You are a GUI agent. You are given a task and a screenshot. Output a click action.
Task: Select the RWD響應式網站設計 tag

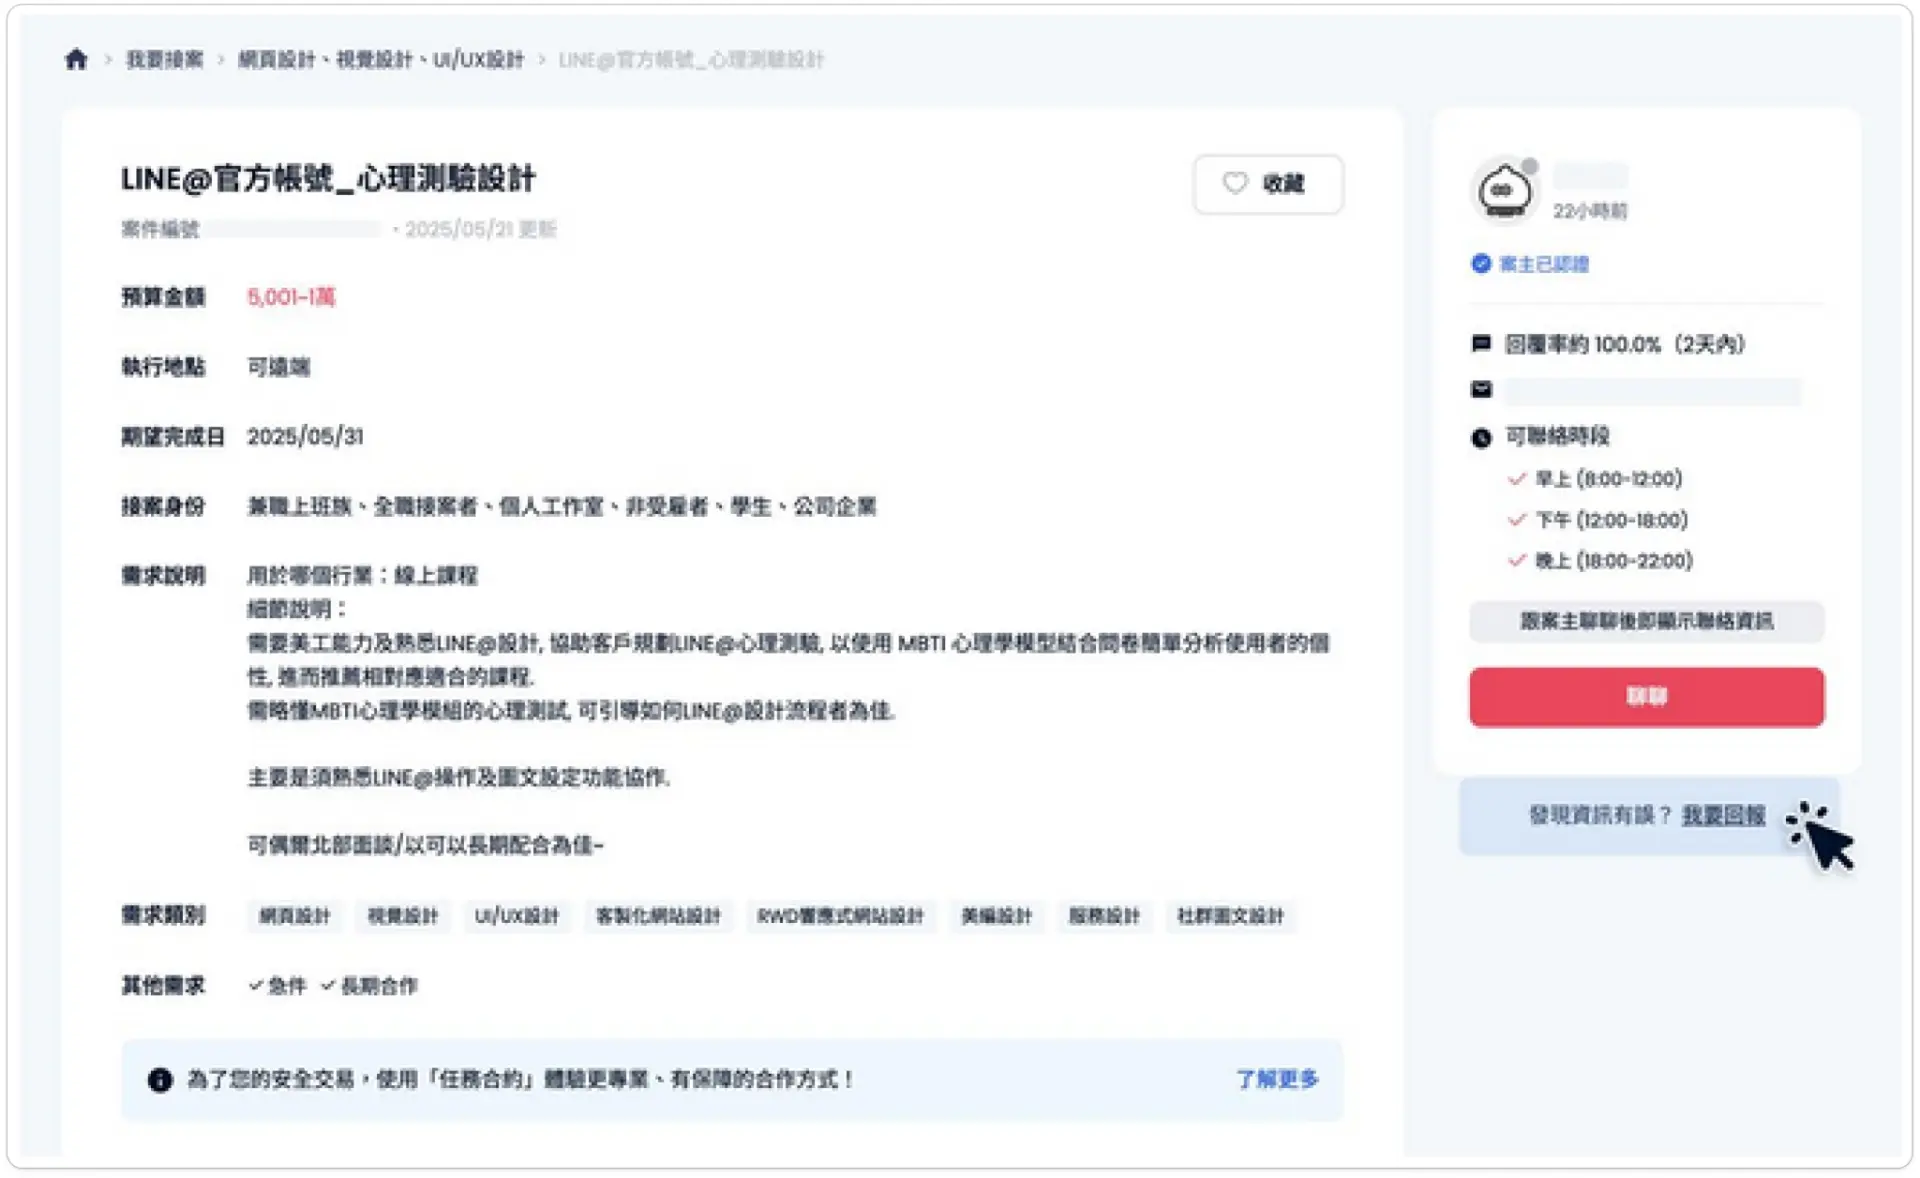point(840,916)
